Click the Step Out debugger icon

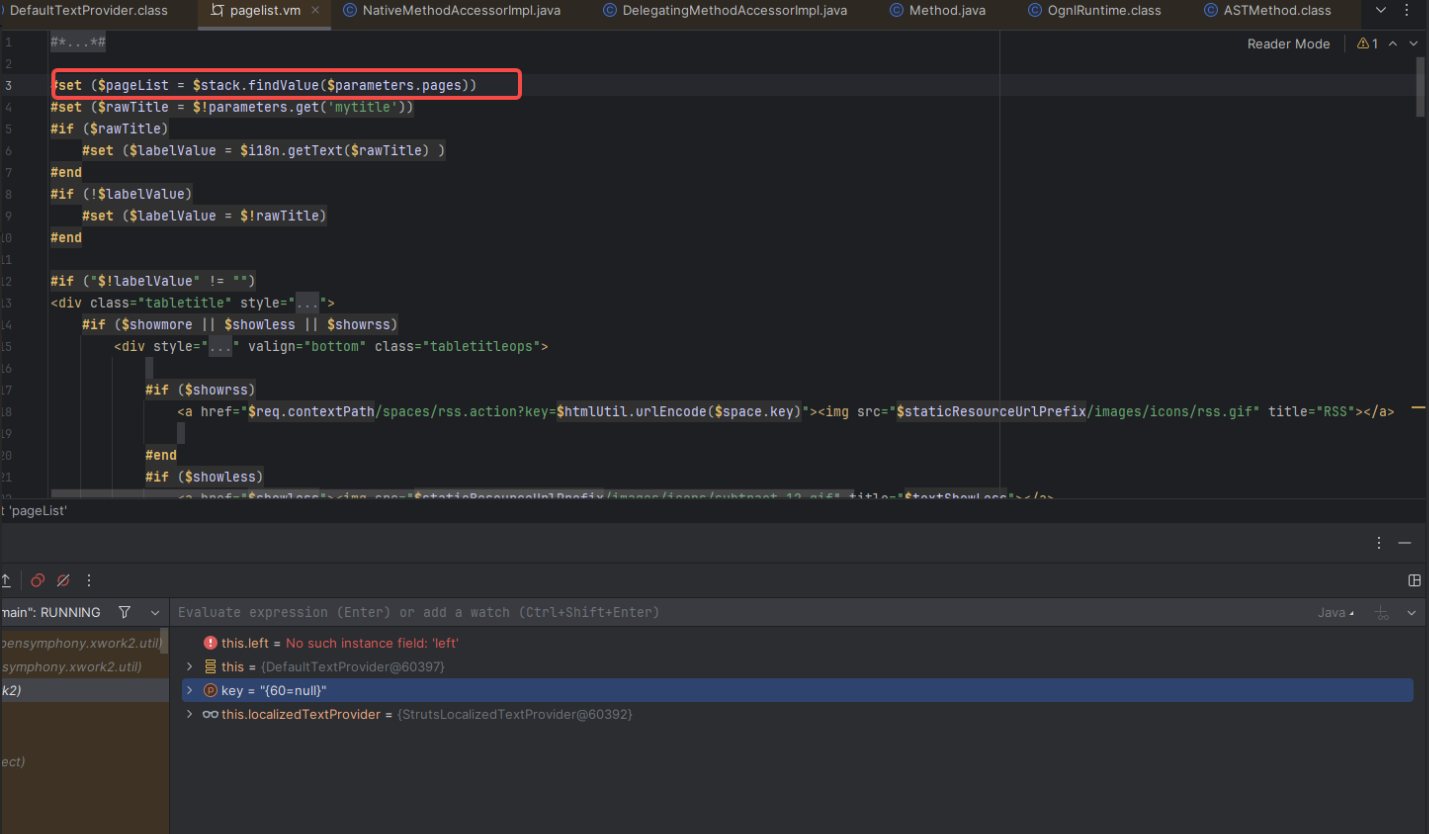point(5,580)
